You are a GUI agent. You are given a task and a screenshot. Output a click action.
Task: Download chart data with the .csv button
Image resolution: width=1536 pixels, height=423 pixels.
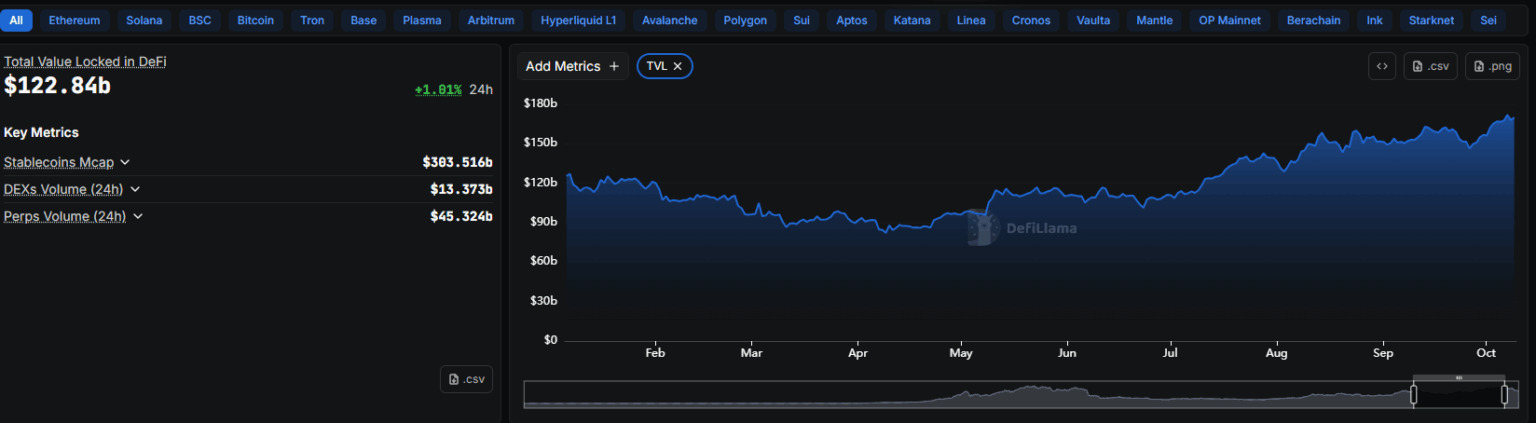[x=1430, y=66]
